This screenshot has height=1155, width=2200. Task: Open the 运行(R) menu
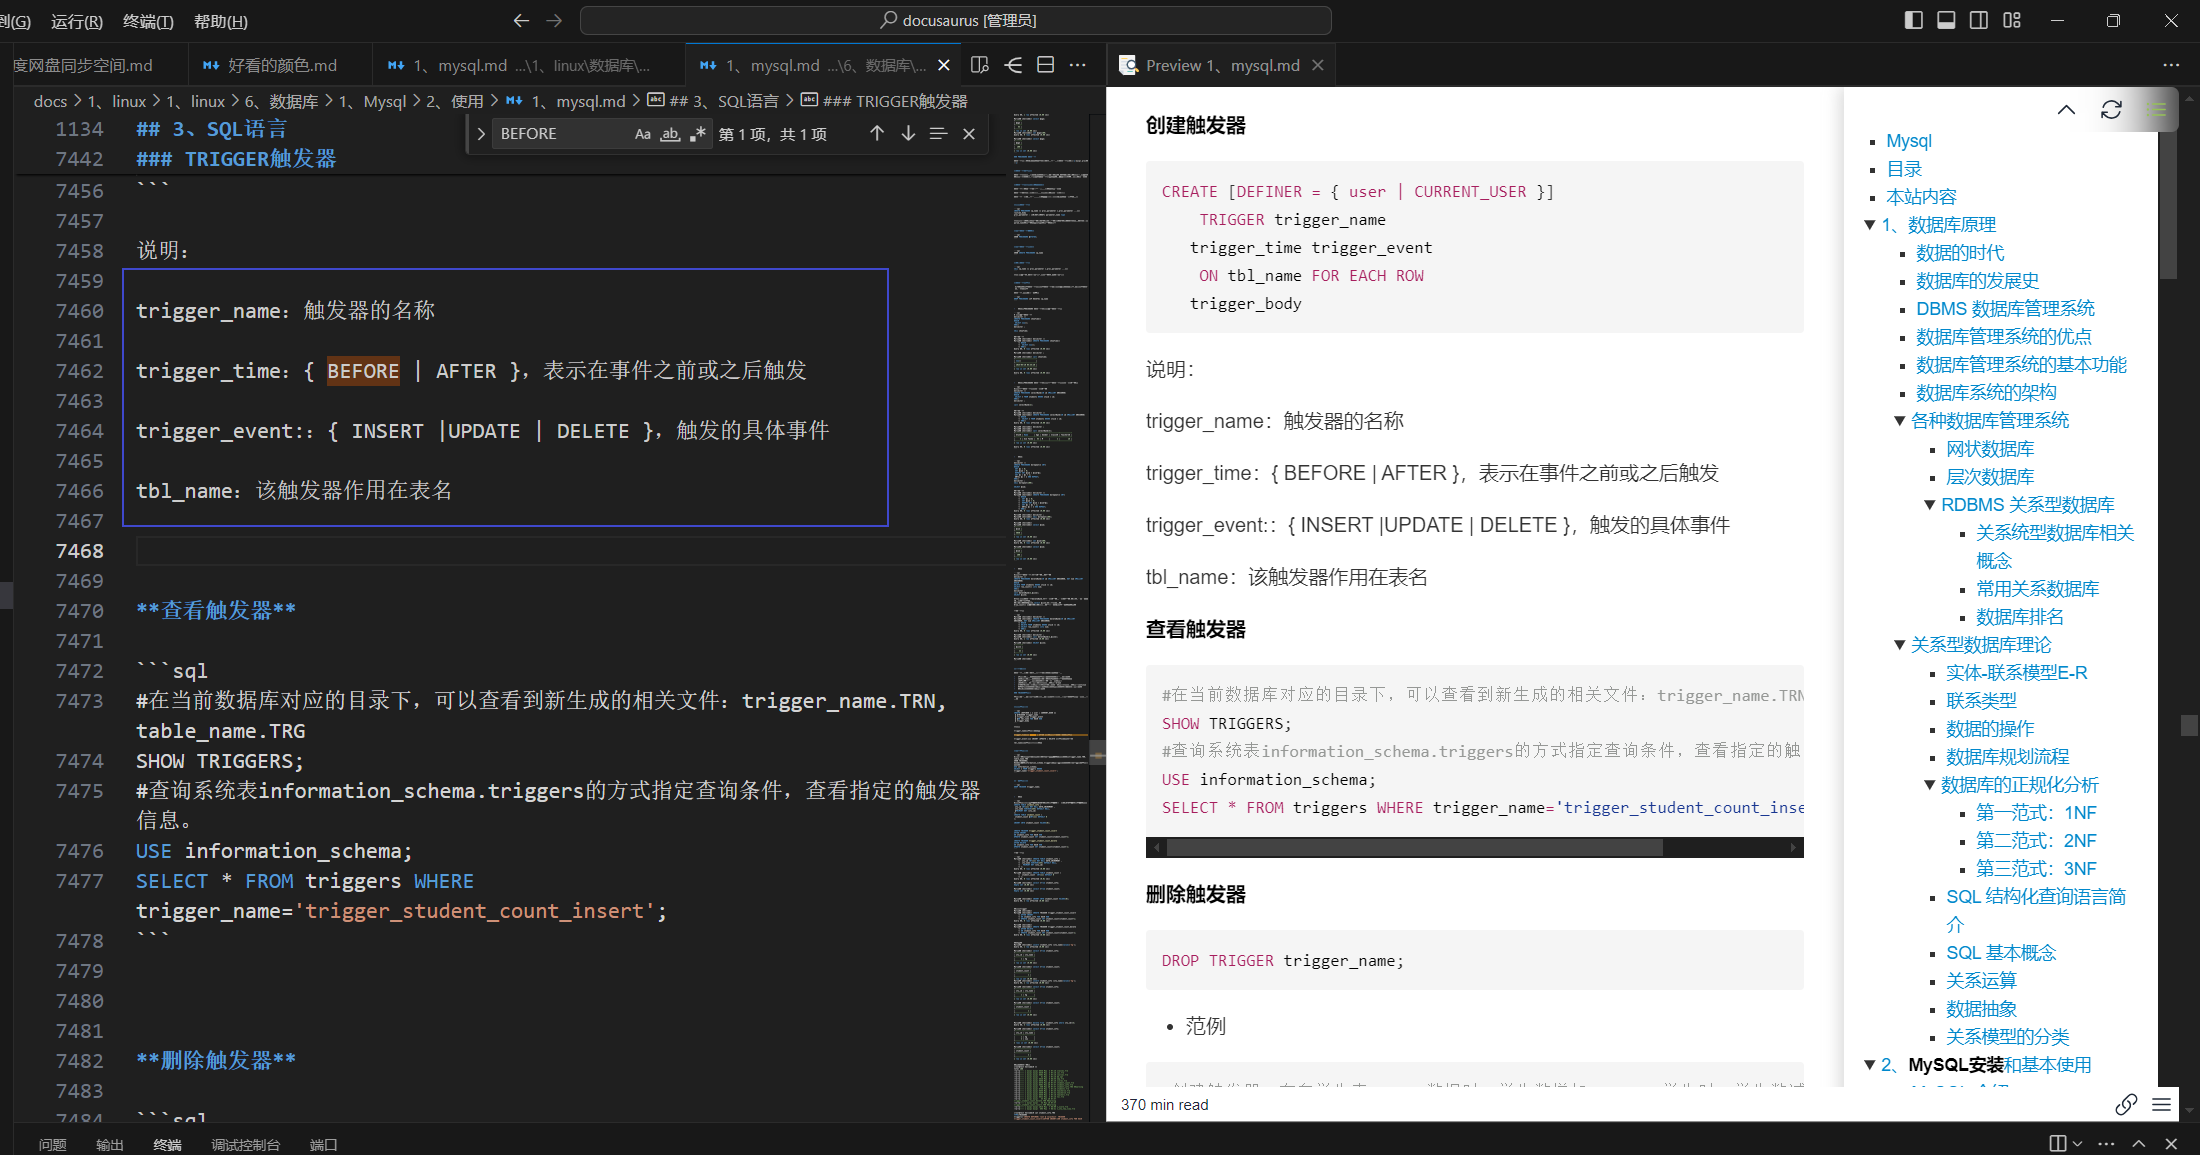[x=77, y=21]
